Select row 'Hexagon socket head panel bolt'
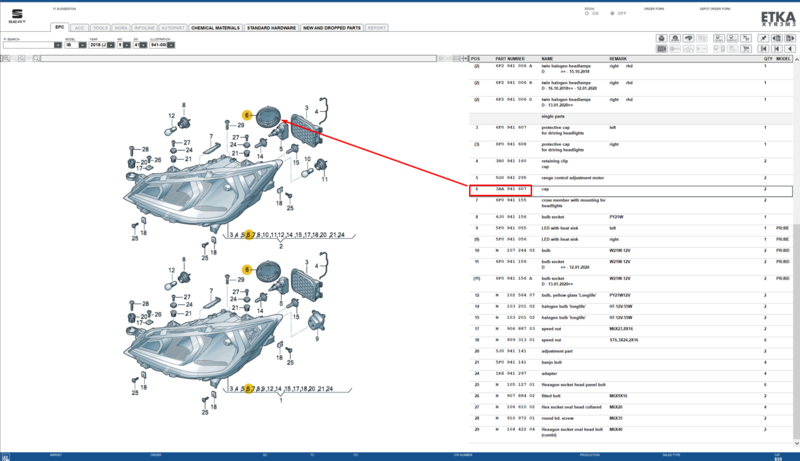This screenshot has height=461, width=800. (631, 385)
